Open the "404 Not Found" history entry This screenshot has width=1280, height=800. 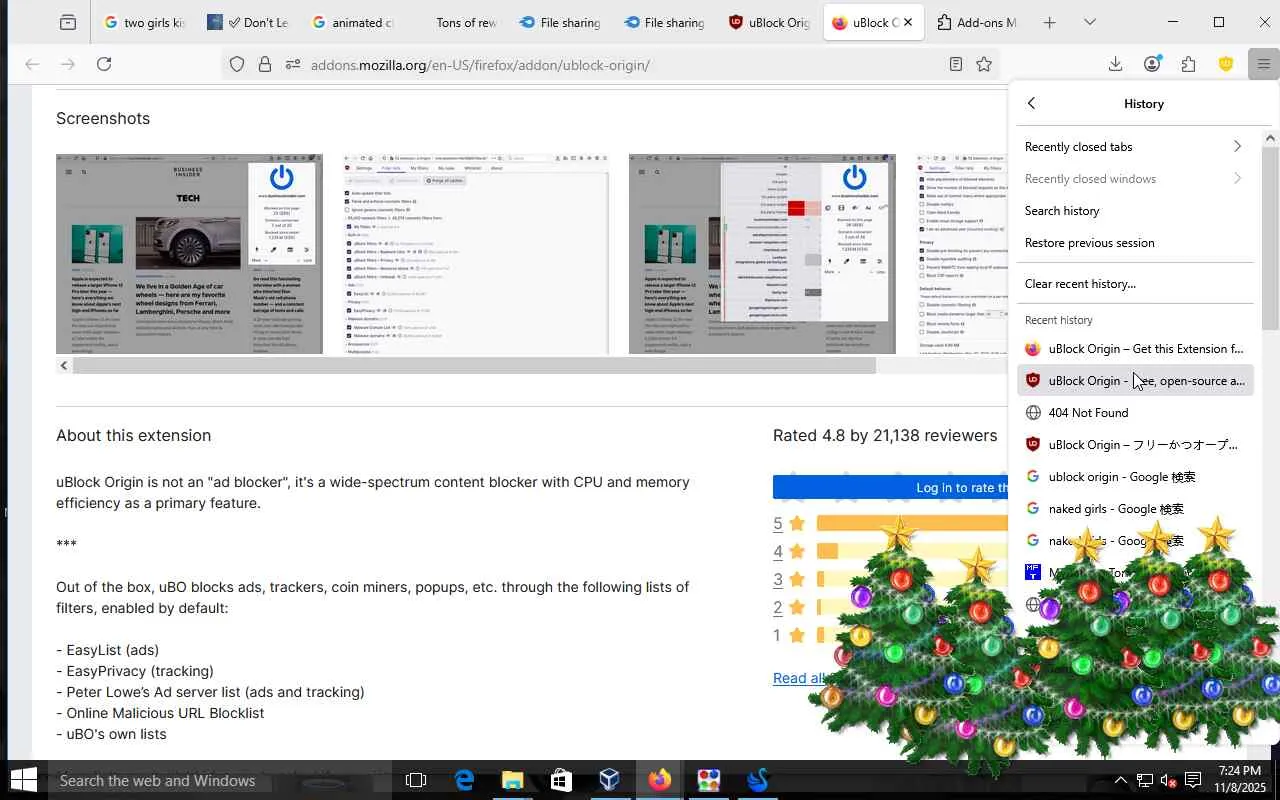click(x=1135, y=413)
